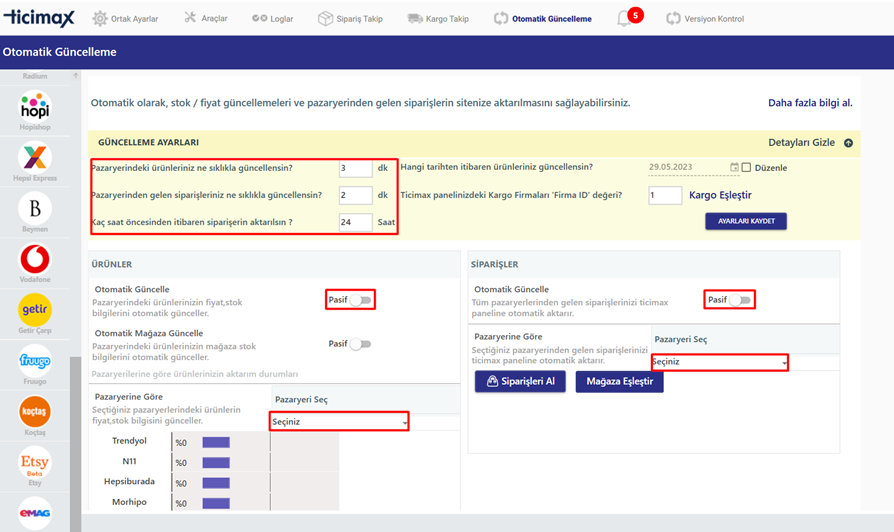894x532 pixels.
Task: Click the Versiyon Kontrol refresh icon
Action: [673, 18]
